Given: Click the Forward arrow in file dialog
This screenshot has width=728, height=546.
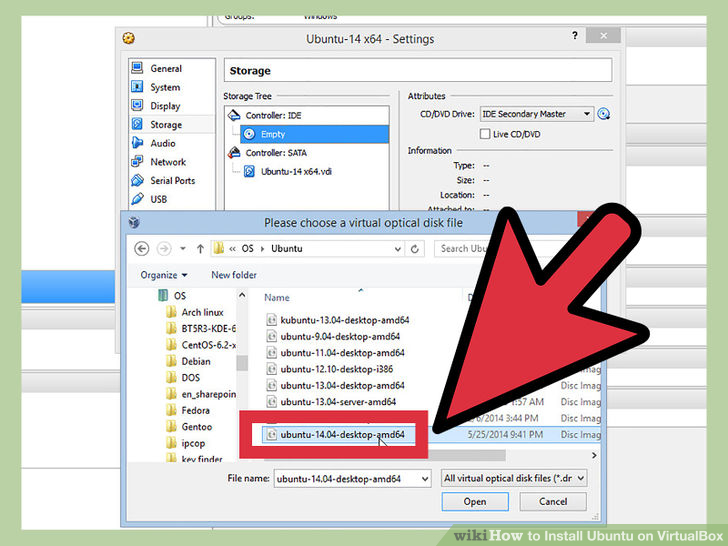Looking at the screenshot, I should click(164, 249).
